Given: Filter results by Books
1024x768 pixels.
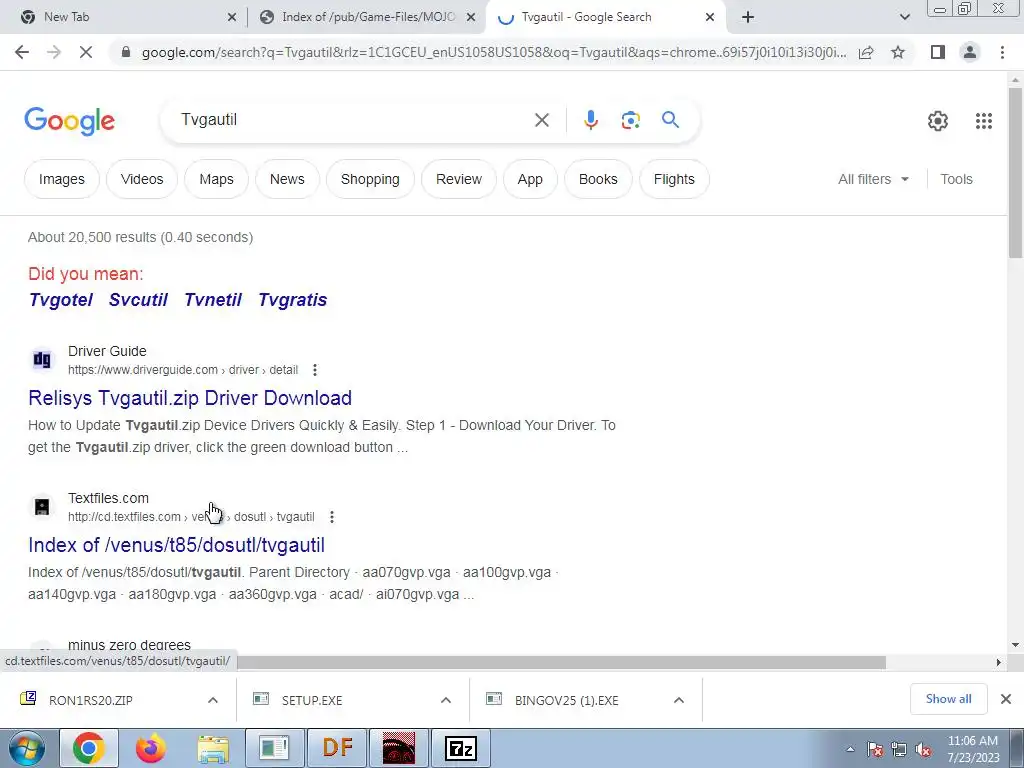Looking at the screenshot, I should (x=598, y=179).
